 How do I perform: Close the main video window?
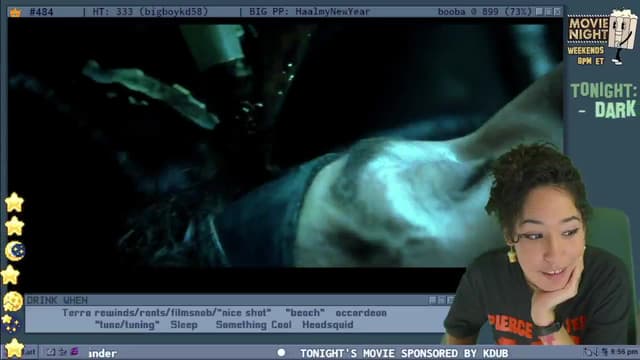click(x=558, y=11)
